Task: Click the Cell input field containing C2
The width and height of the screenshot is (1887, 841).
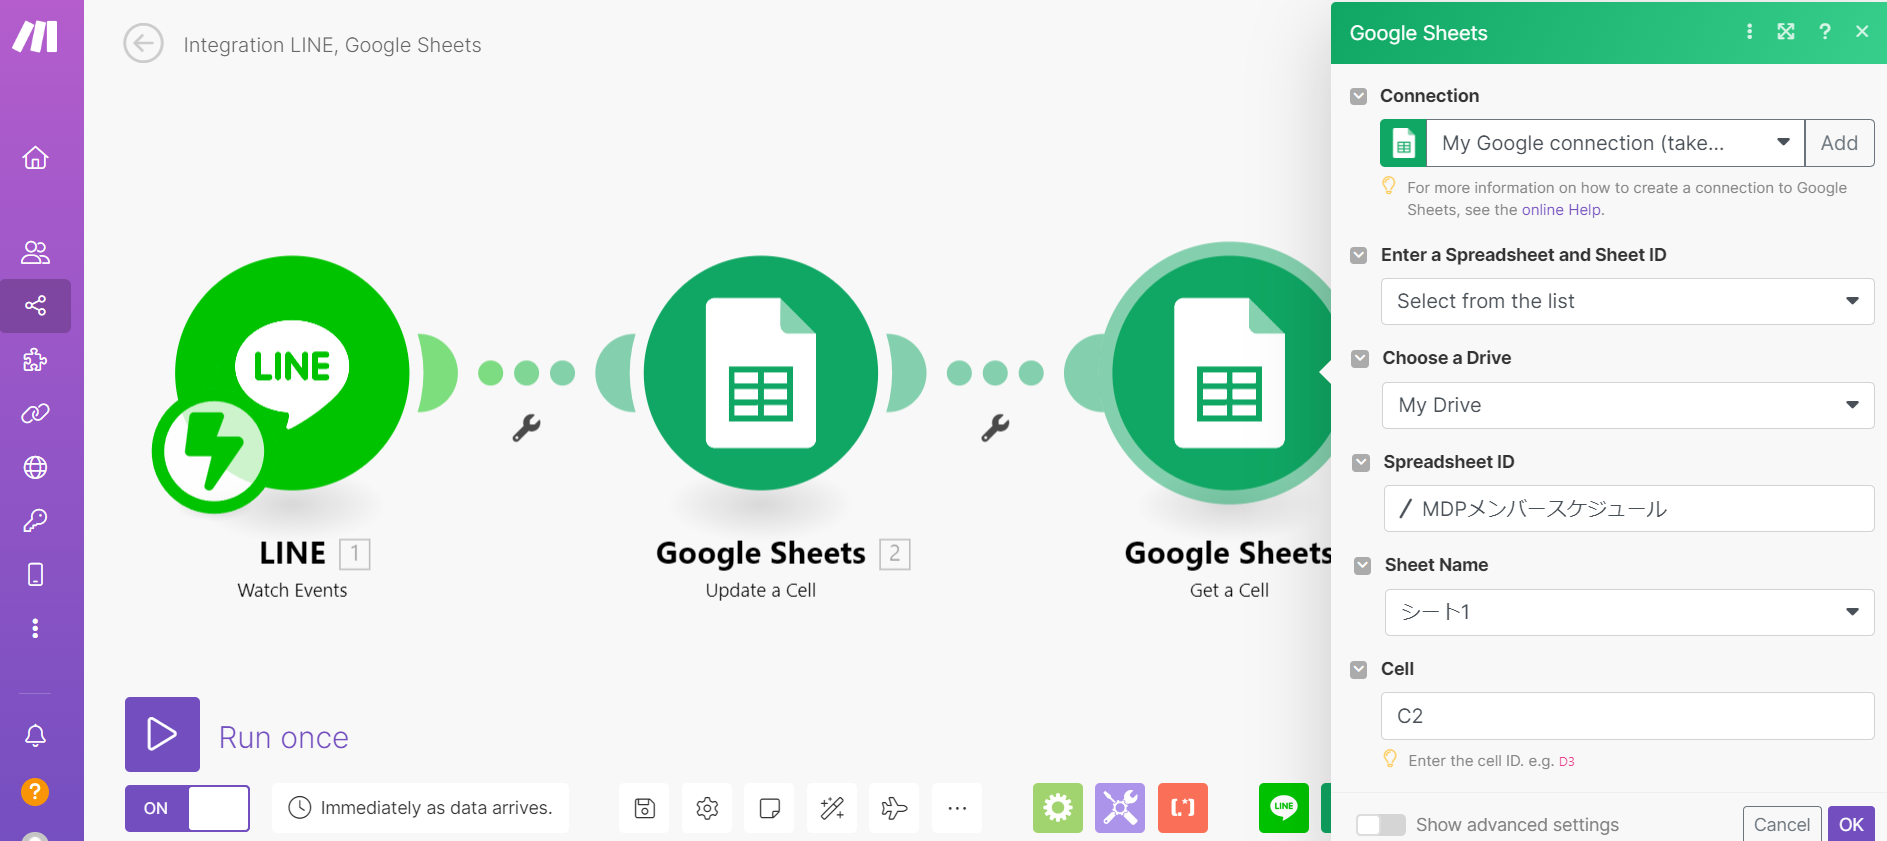Action: click(x=1627, y=716)
